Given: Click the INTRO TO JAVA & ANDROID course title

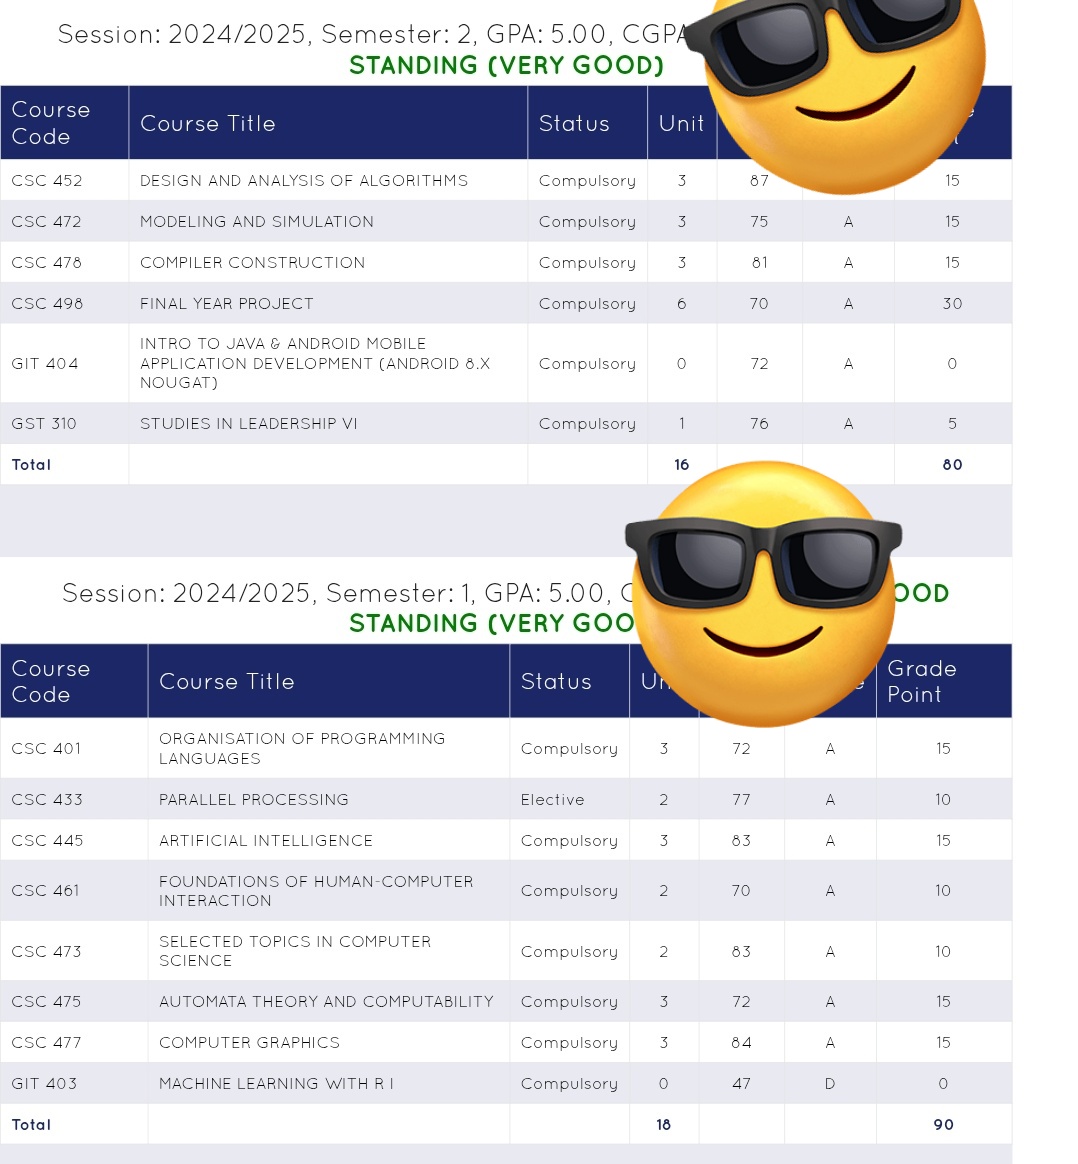Looking at the screenshot, I should pyautogui.click(x=315, y=363).
